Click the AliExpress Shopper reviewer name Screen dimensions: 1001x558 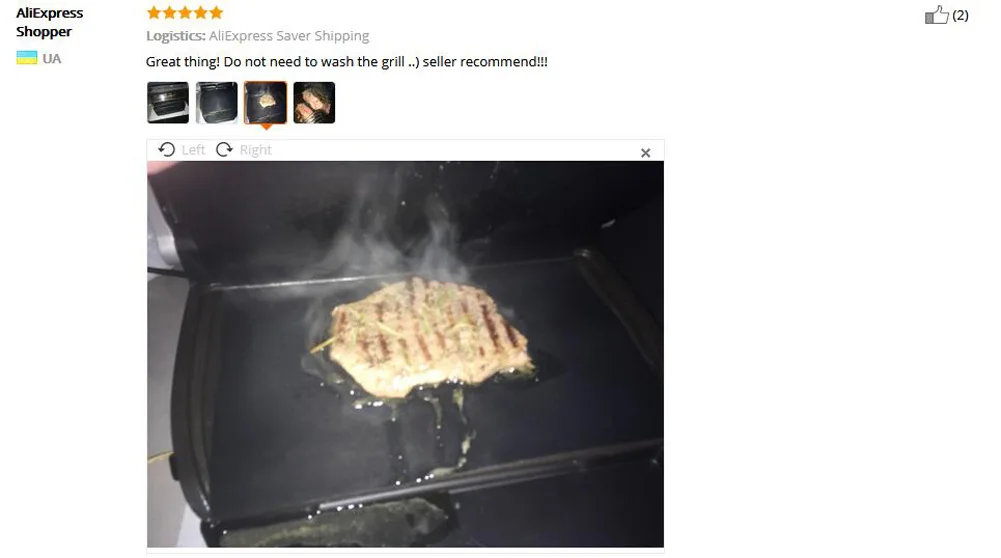coord(50,22)
